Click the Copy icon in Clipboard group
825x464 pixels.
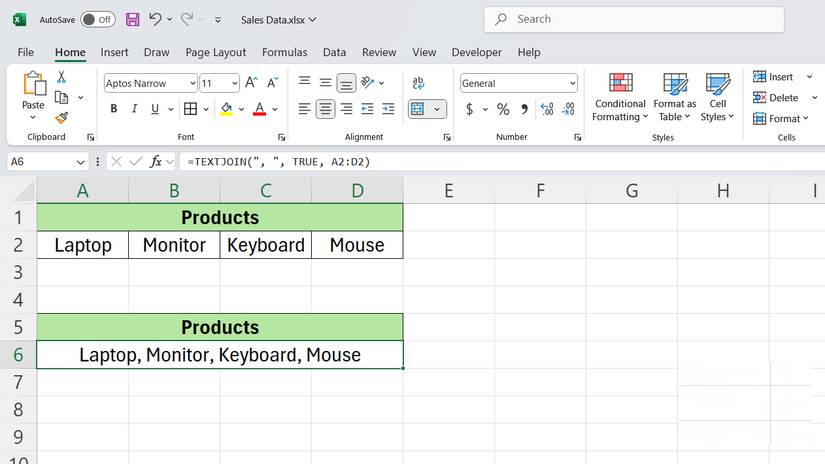pos(62,97)
